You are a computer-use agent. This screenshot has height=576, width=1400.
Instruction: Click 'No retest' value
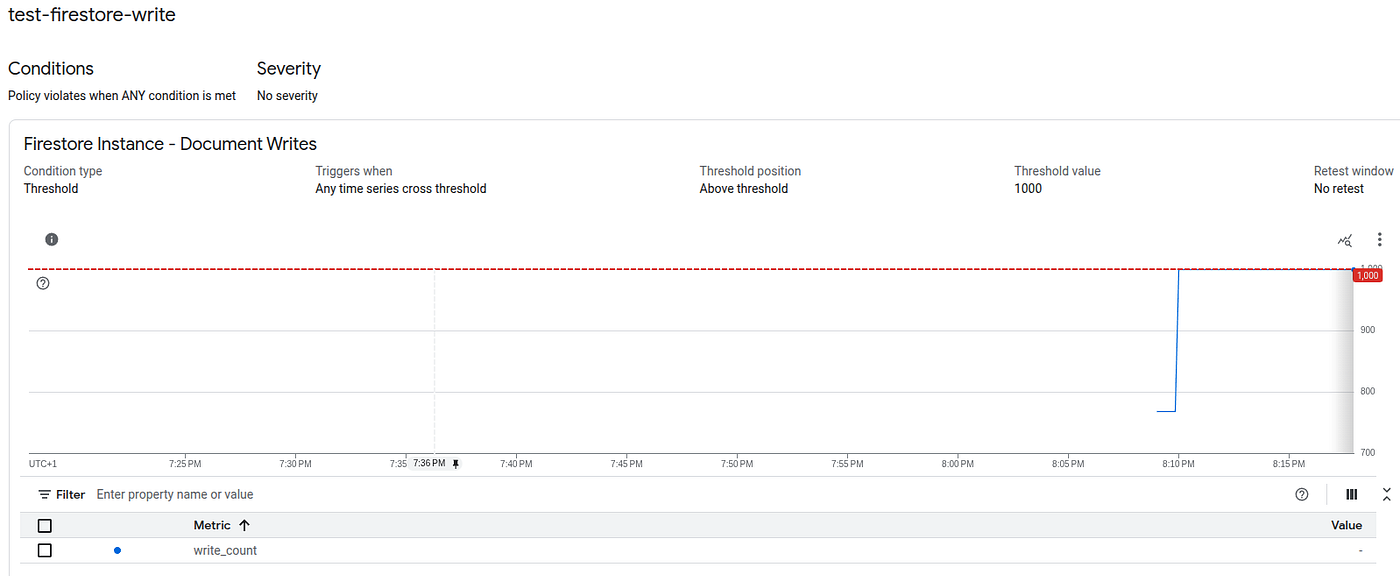tap(1339, 189)
